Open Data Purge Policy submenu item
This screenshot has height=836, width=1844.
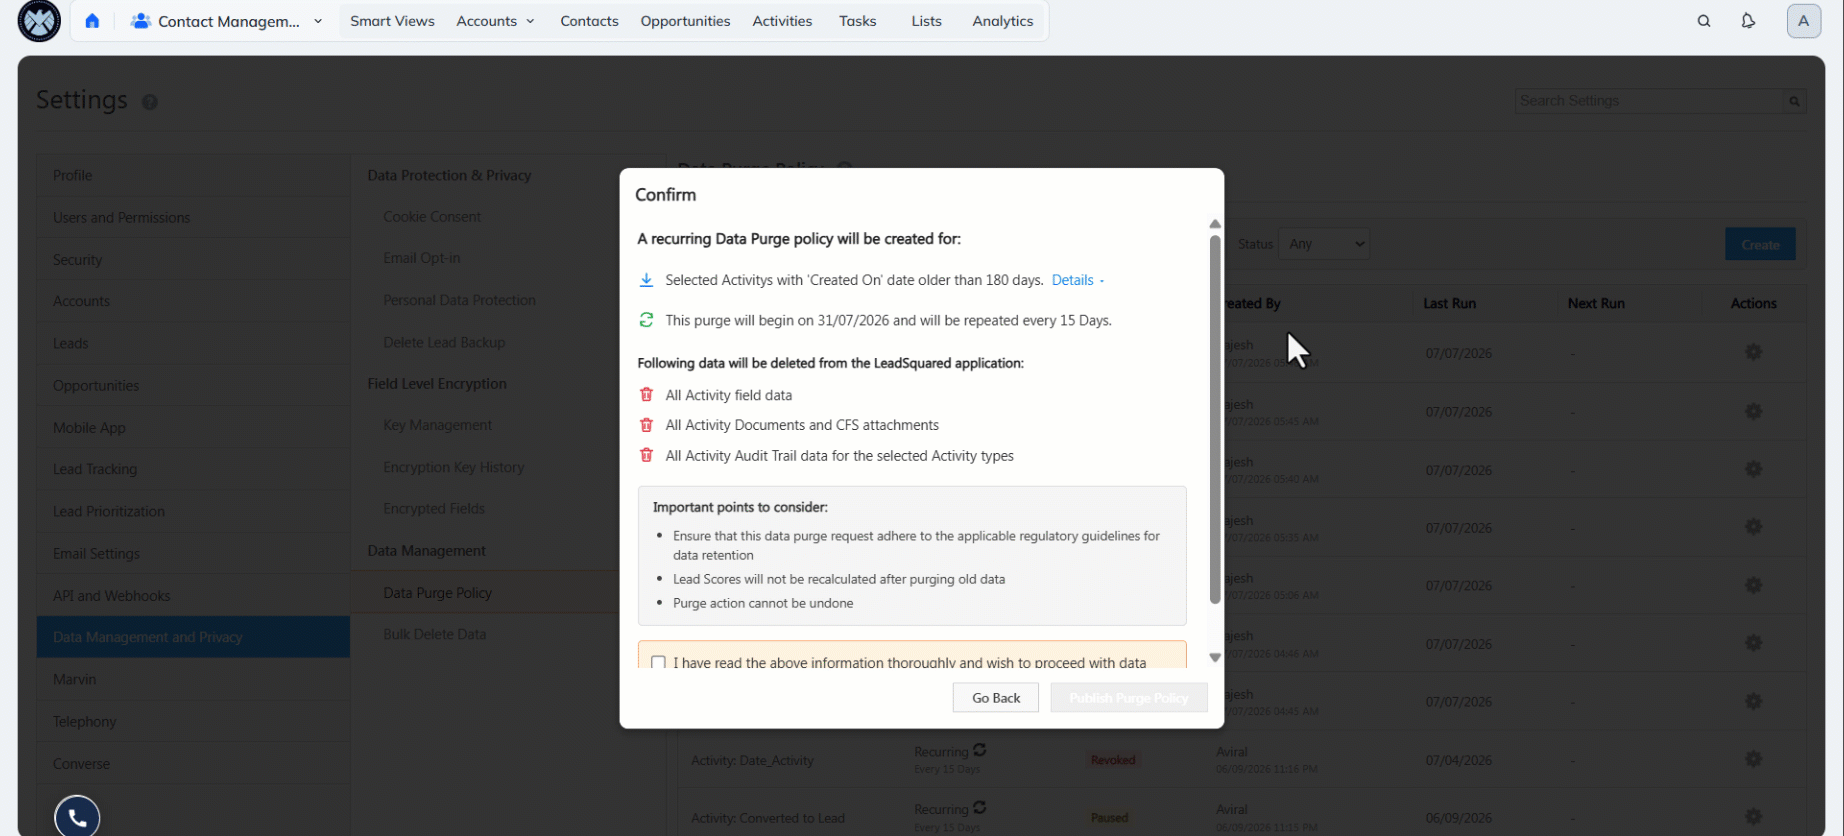coord(437,593)
